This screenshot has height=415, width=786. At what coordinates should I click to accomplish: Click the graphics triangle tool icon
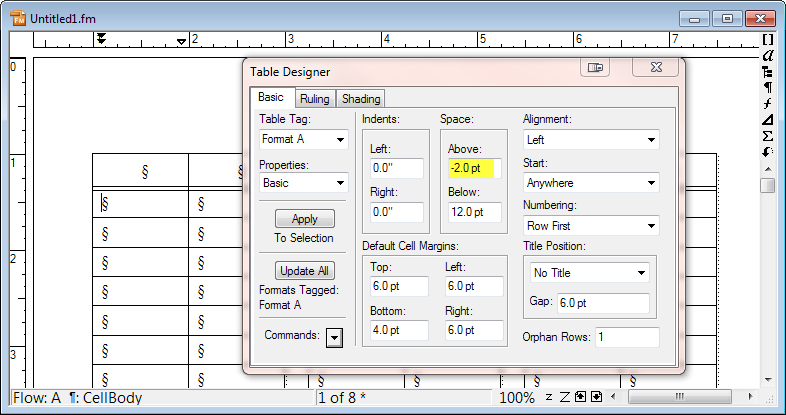click(768, 119)
